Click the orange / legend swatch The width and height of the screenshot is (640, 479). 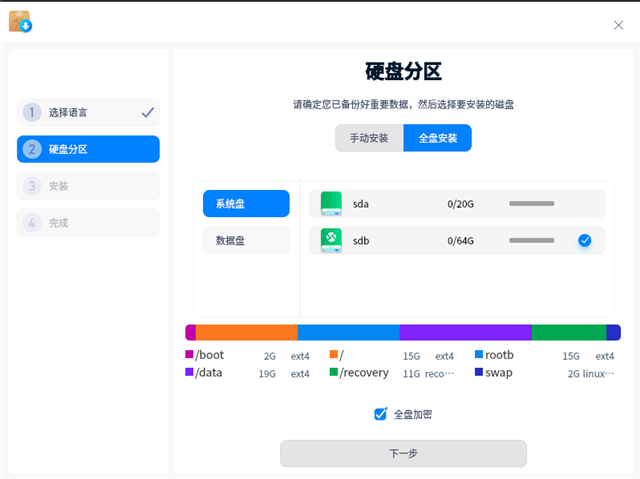tap(333, 354)
